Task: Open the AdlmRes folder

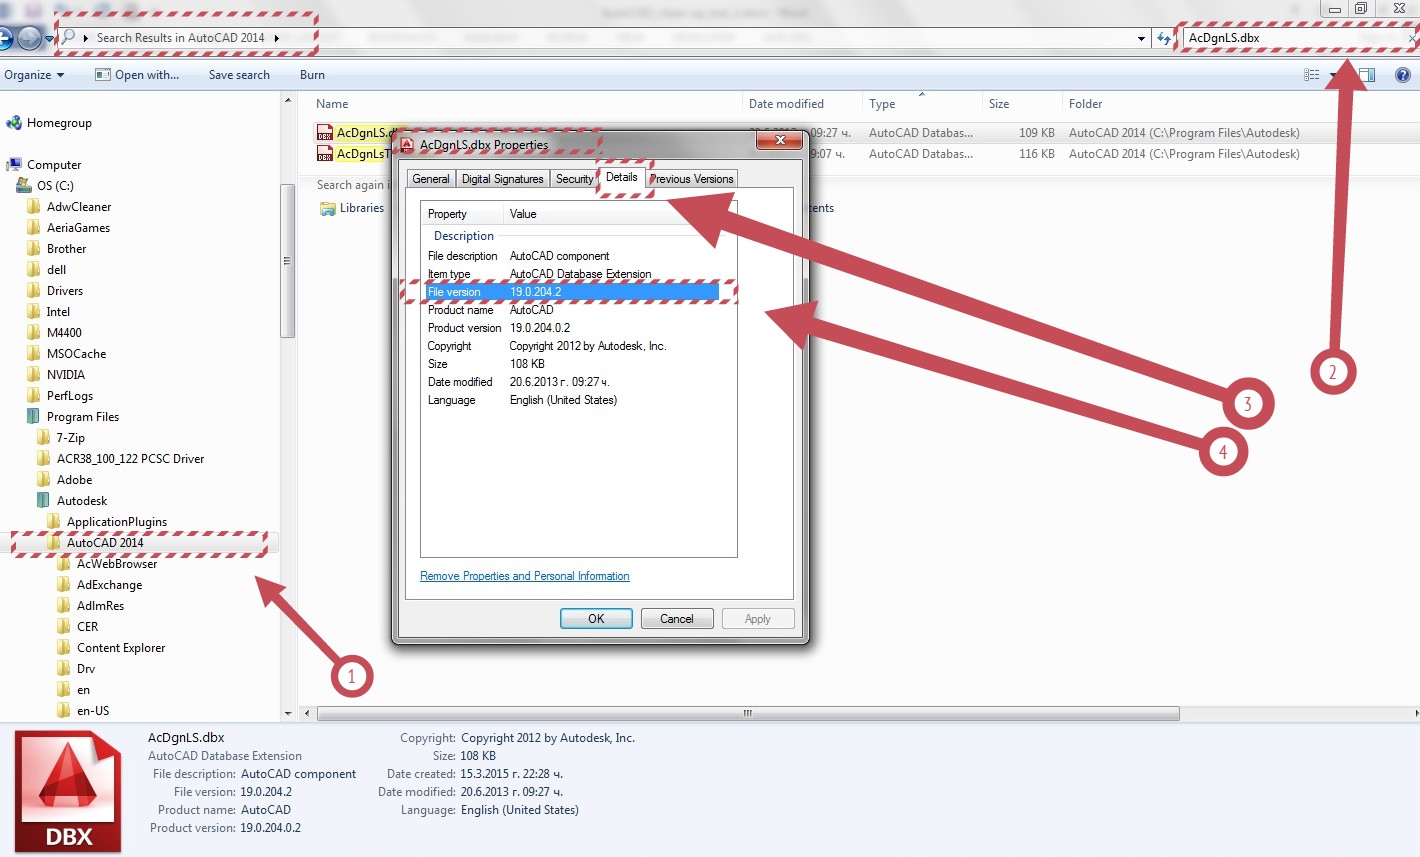Action: [x=91, y=606]
